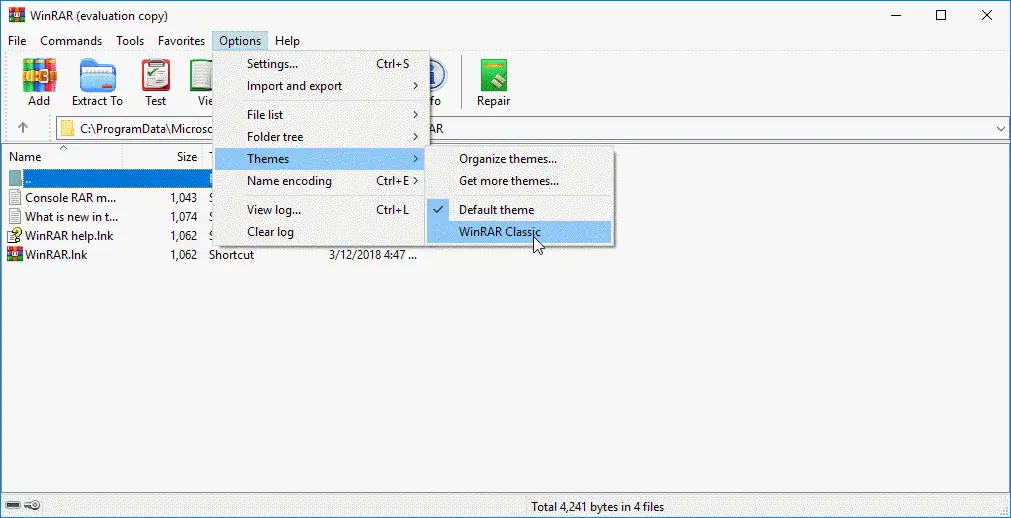Click the status bar total bytes text
Screen dimensions: 1011x518
pyautogui.click(x=598, y=506)
